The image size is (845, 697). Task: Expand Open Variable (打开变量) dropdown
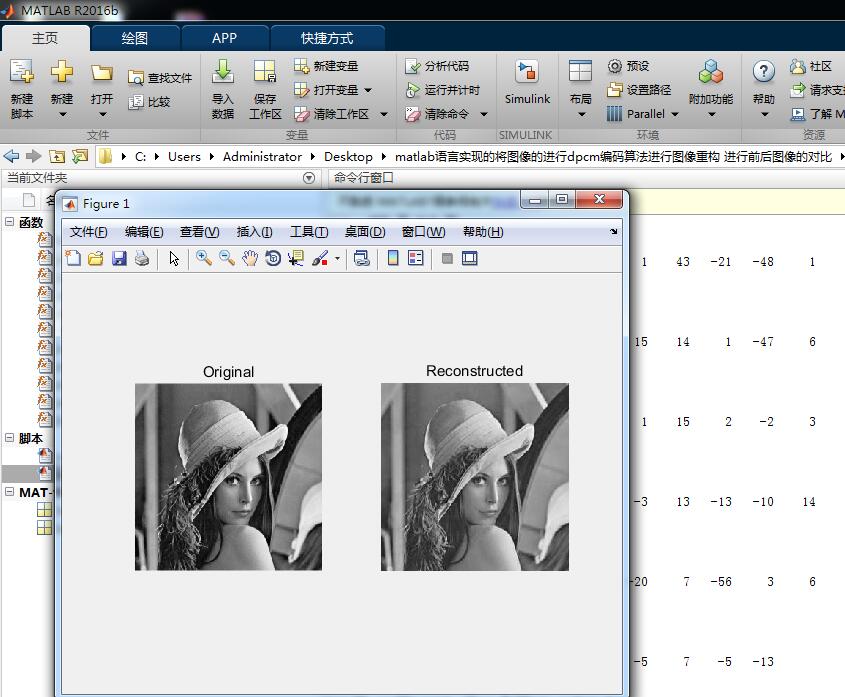[x=368, y=90]
